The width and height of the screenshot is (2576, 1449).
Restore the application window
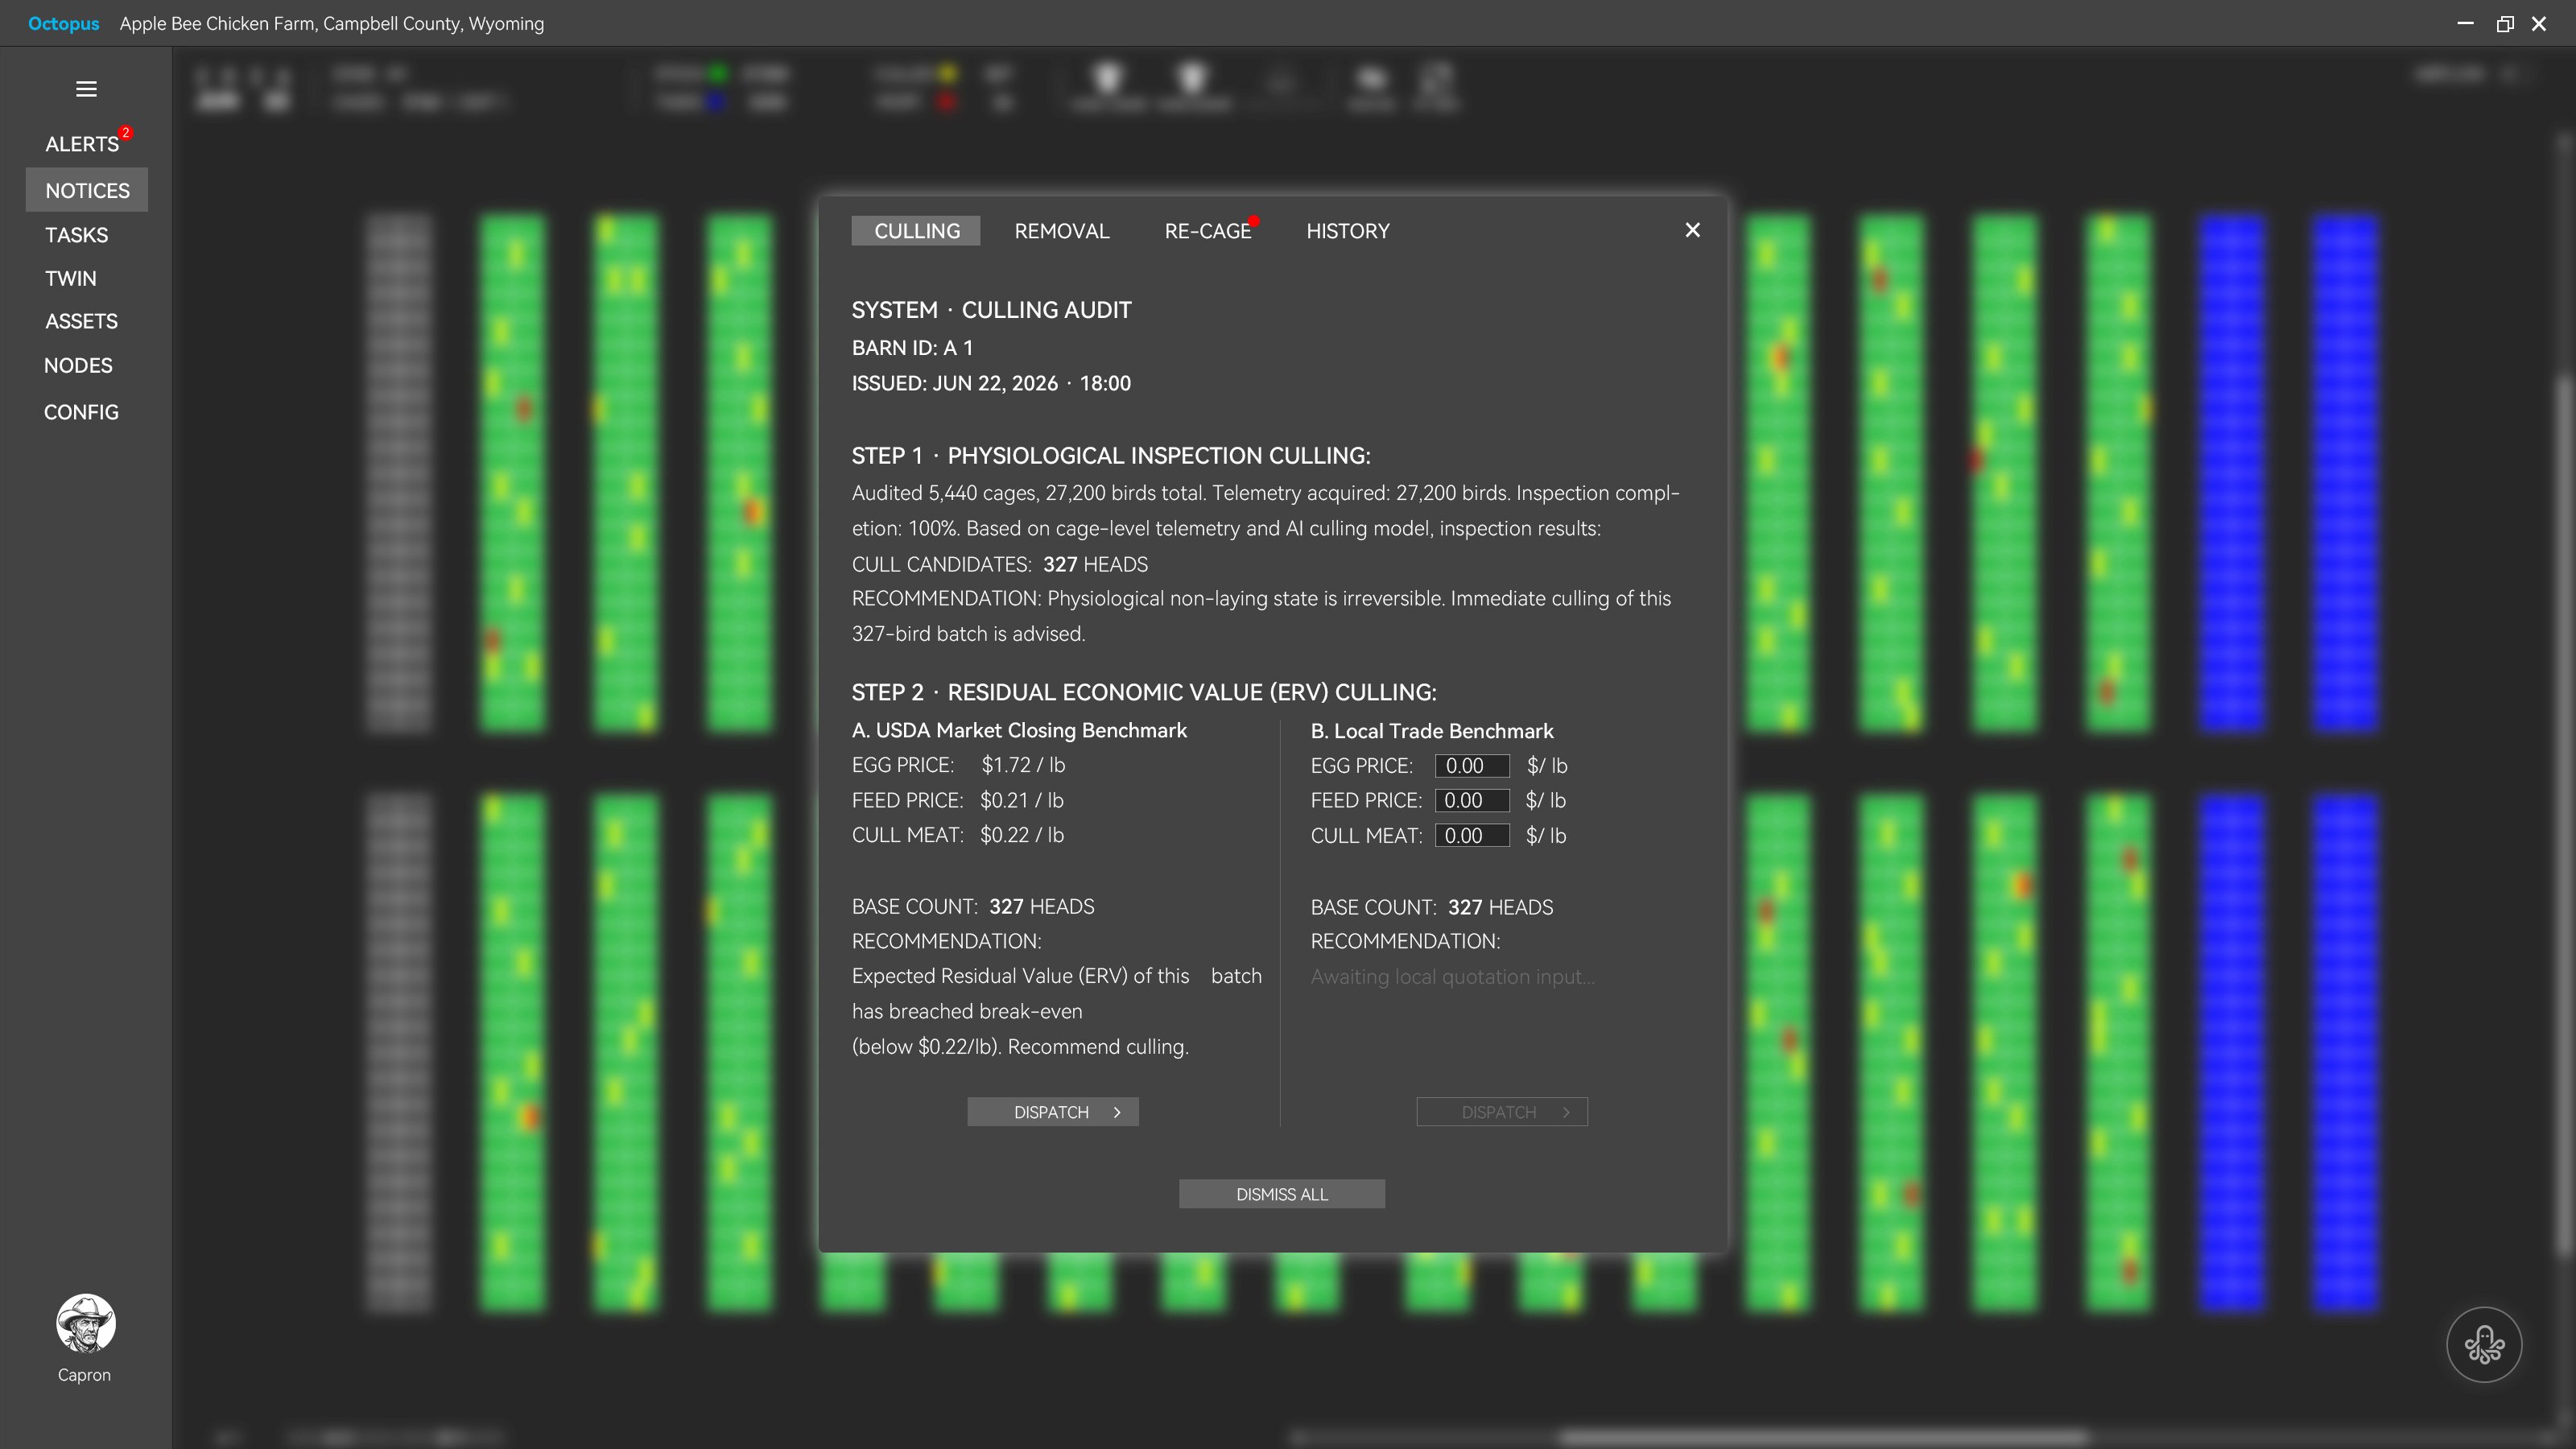2504,23
